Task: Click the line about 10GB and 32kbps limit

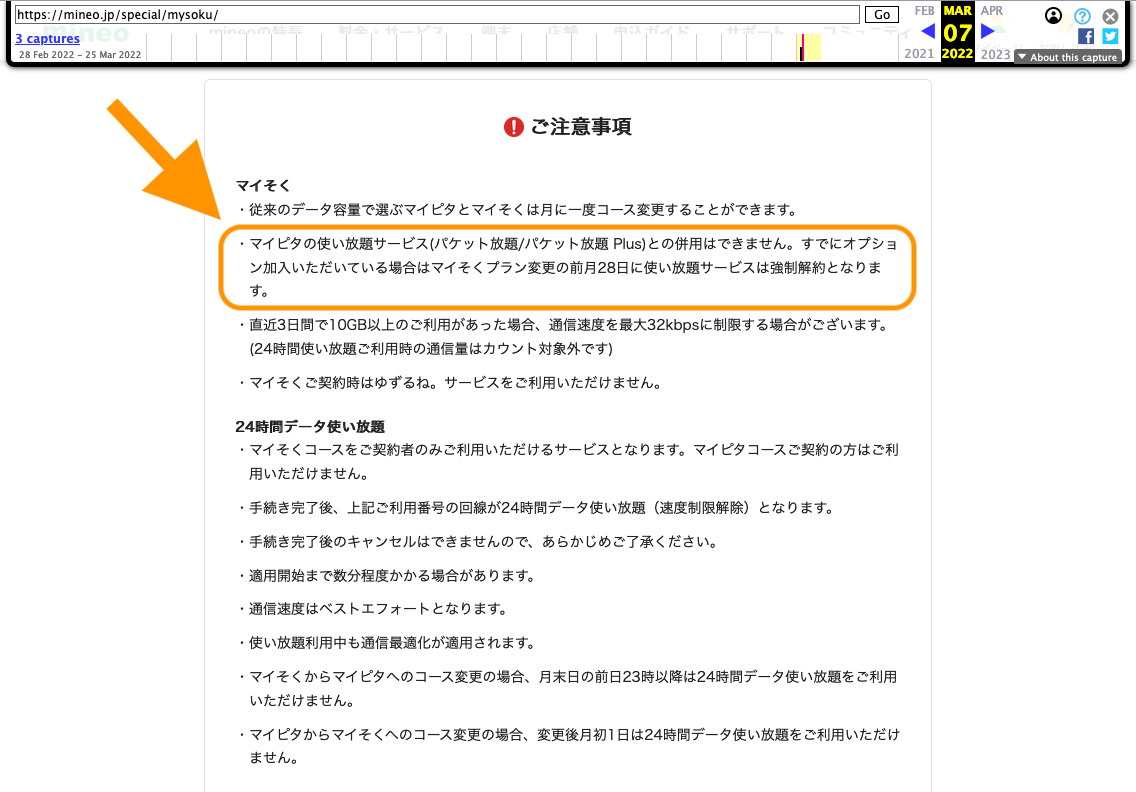Action: (566, 336)
